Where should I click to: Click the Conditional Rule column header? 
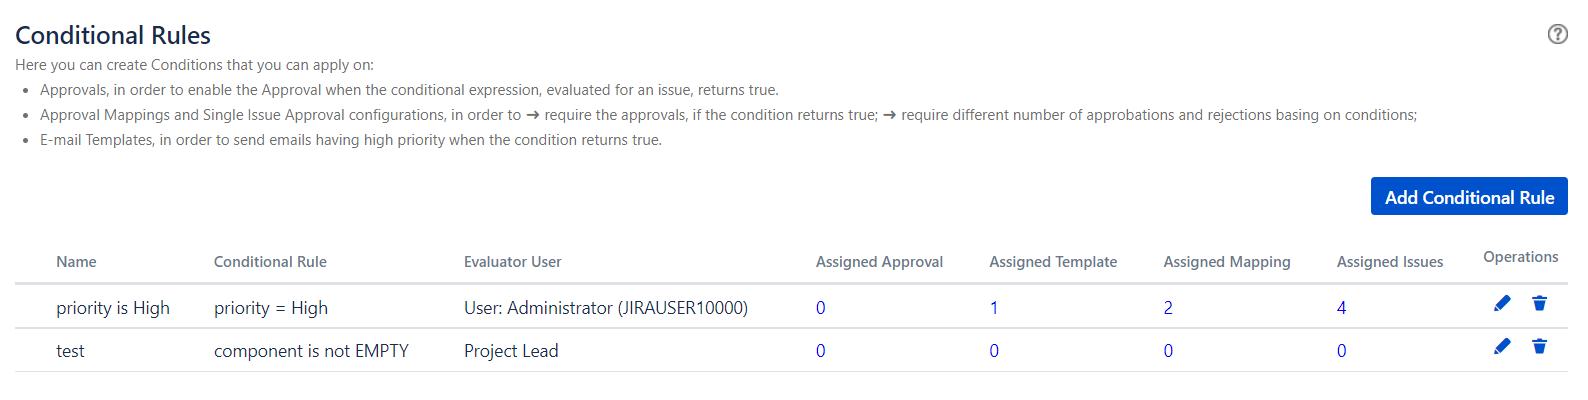pyautogui.click(x=270, y=262)
